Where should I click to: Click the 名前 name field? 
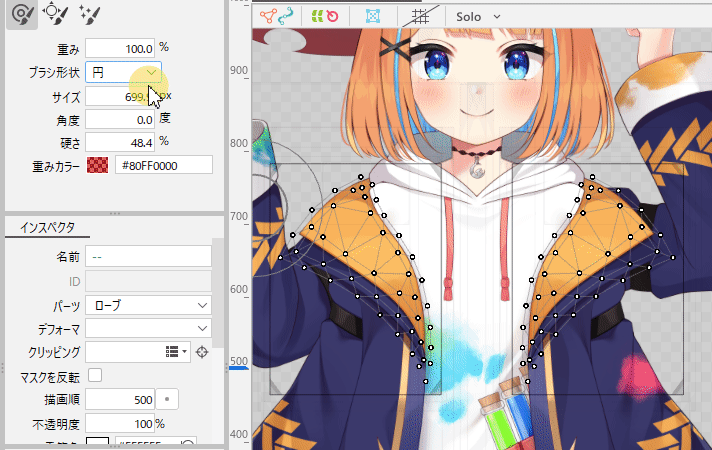148,257
